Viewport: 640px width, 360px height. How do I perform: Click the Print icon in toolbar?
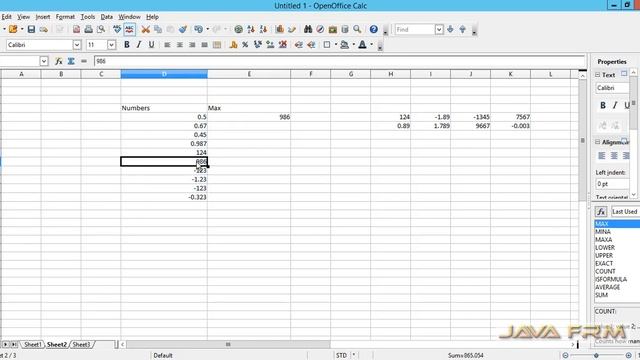(x=89, y=29)
